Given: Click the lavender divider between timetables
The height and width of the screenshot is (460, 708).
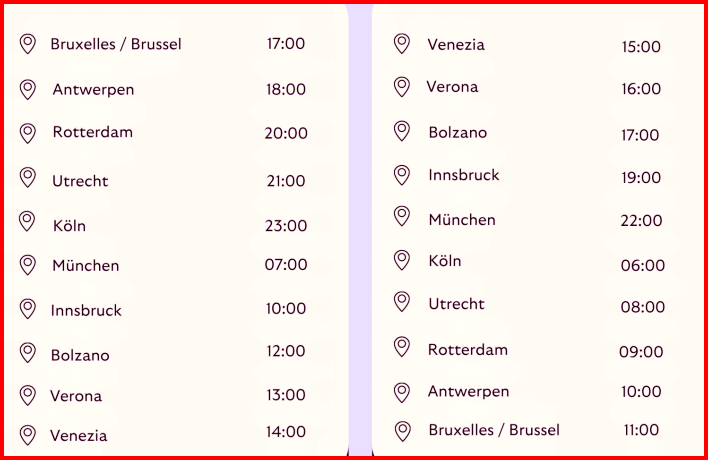Looking at the screenshot, I should pyautogui.click(x=360, y=230).
